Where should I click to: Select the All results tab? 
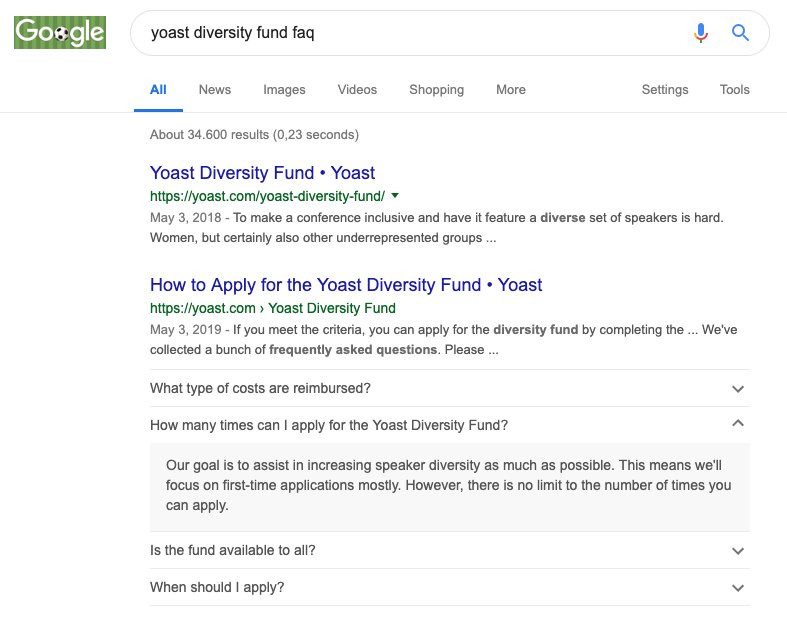click(x=158, y=90)
